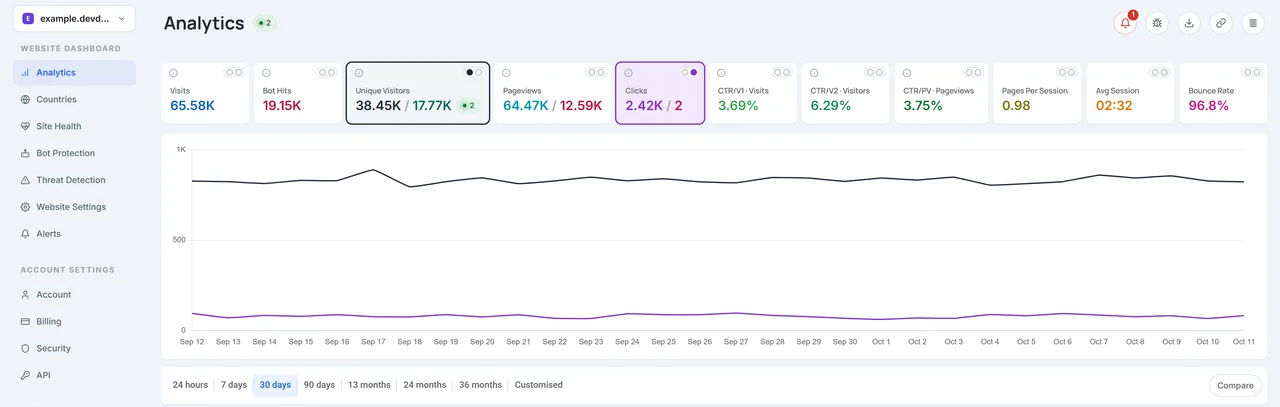
Task: Click the 6.29% CTR/V2 value
Action: pos(831,105)
